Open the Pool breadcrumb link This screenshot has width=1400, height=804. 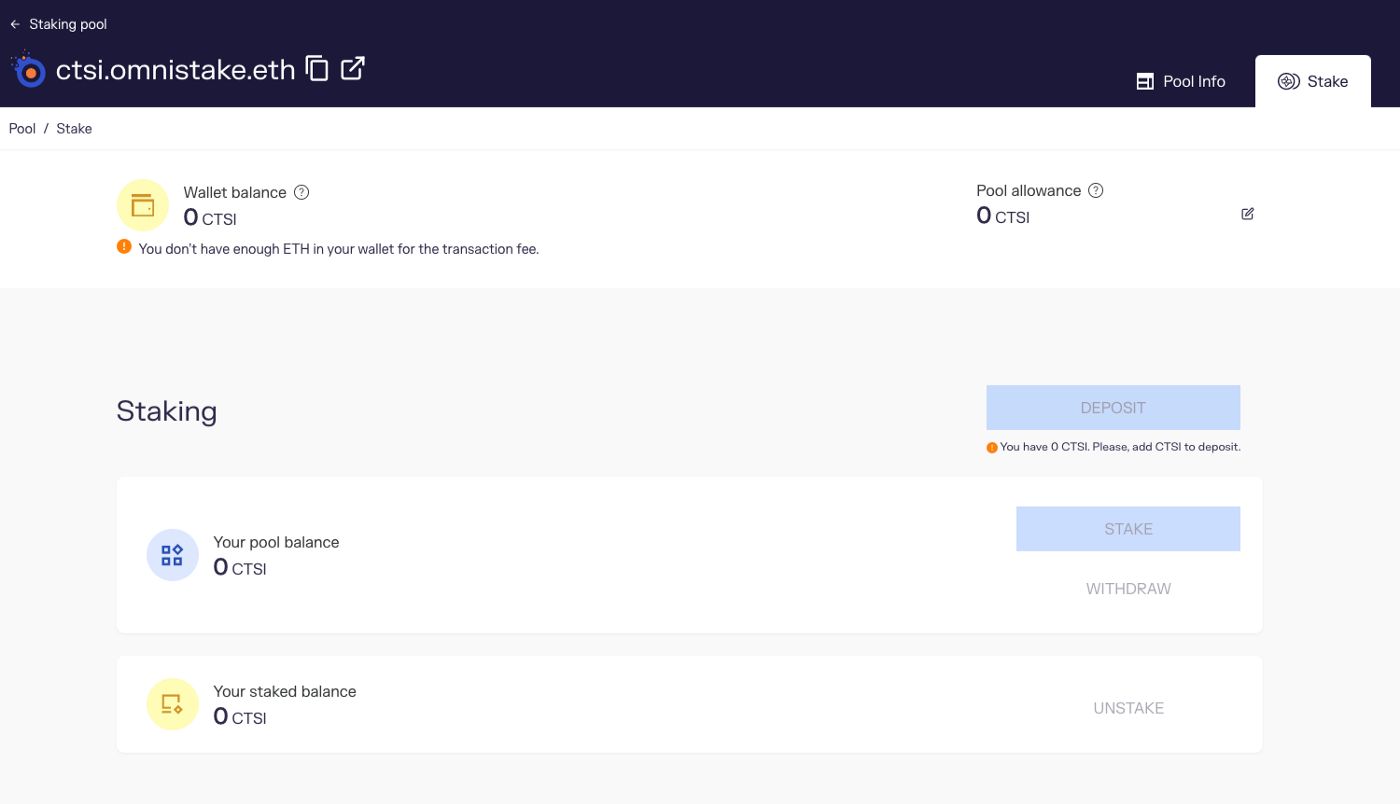[22, 129]
